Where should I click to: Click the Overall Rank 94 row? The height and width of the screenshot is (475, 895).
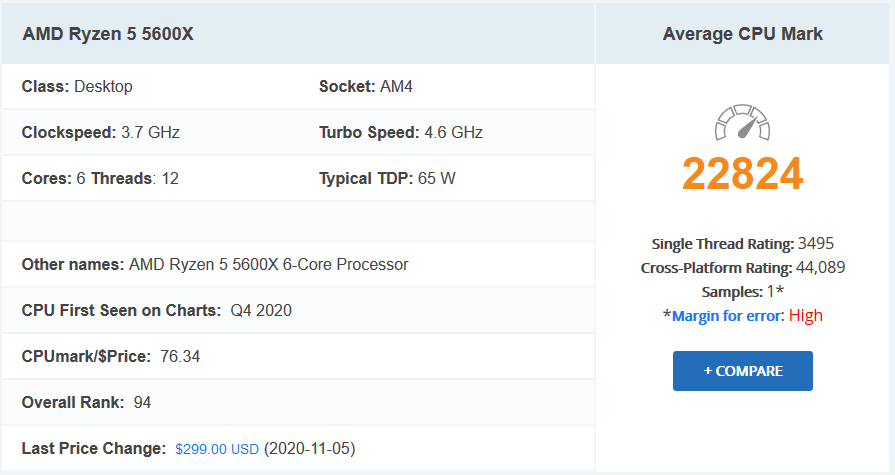[x=87, y=403]
